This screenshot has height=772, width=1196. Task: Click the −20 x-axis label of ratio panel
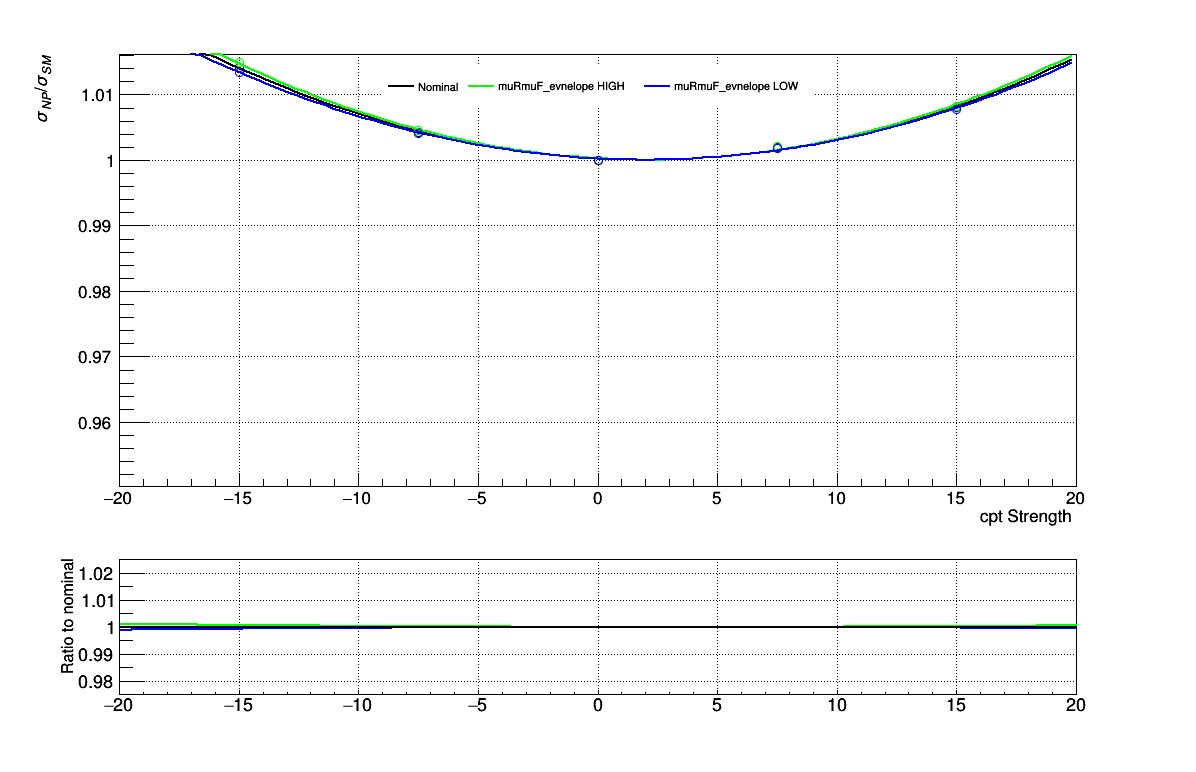(x=117, y=706)
